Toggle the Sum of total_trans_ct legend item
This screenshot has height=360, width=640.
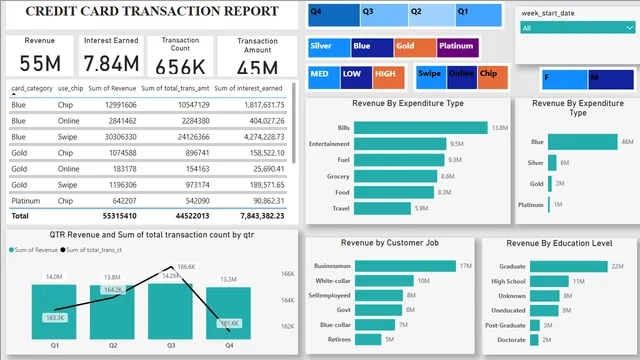tap(91, 250)
